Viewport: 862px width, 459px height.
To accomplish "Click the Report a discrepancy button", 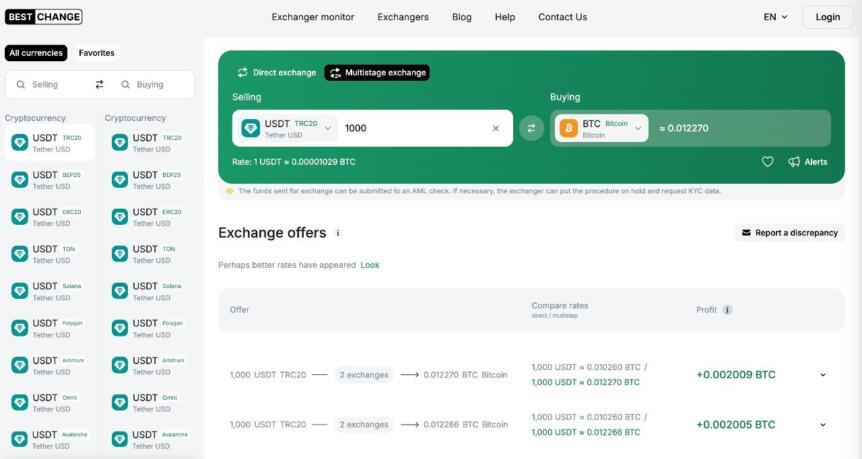I will [x=789, y=233].
